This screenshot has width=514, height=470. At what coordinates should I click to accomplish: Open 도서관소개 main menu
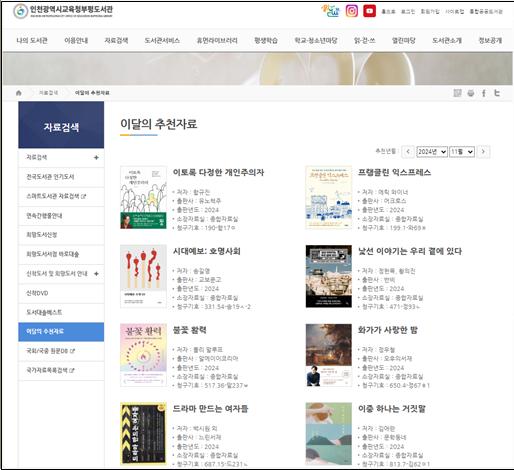447,41
